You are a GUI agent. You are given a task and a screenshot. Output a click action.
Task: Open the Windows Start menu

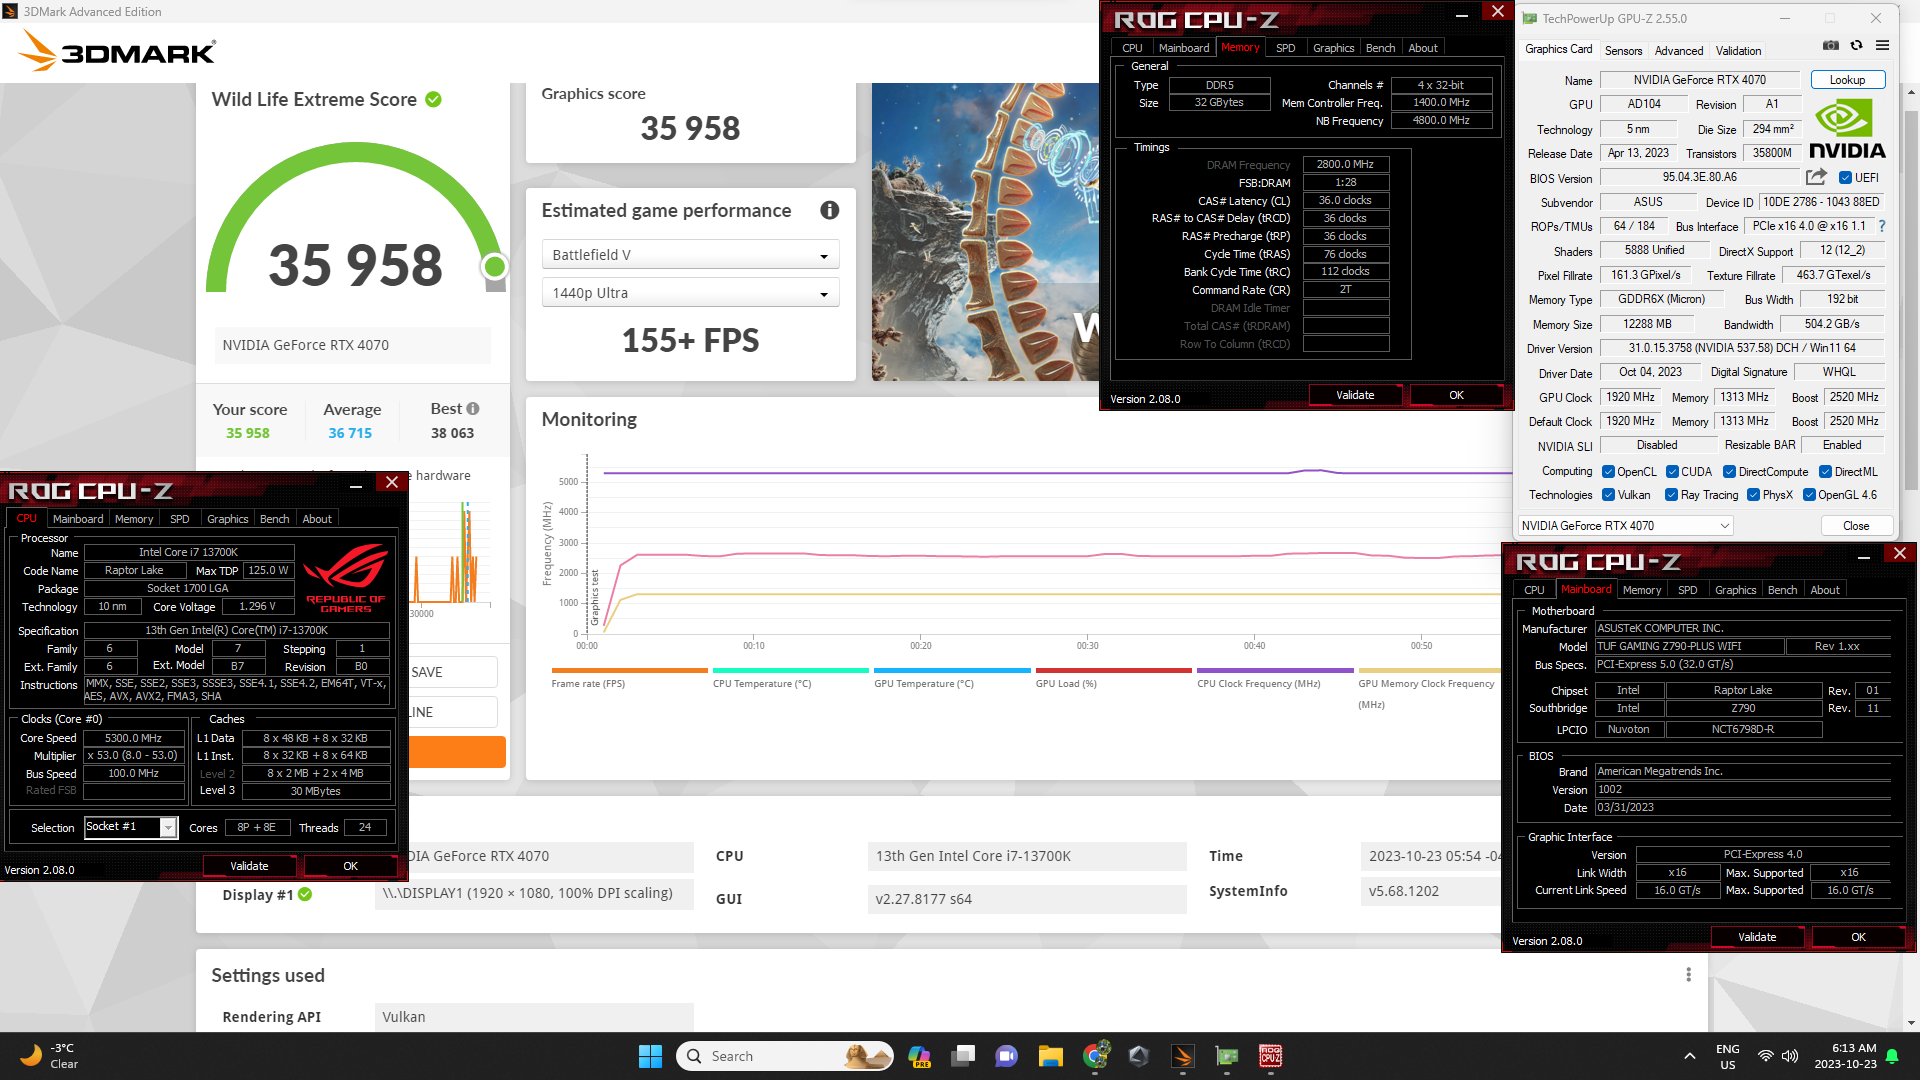650,1056
